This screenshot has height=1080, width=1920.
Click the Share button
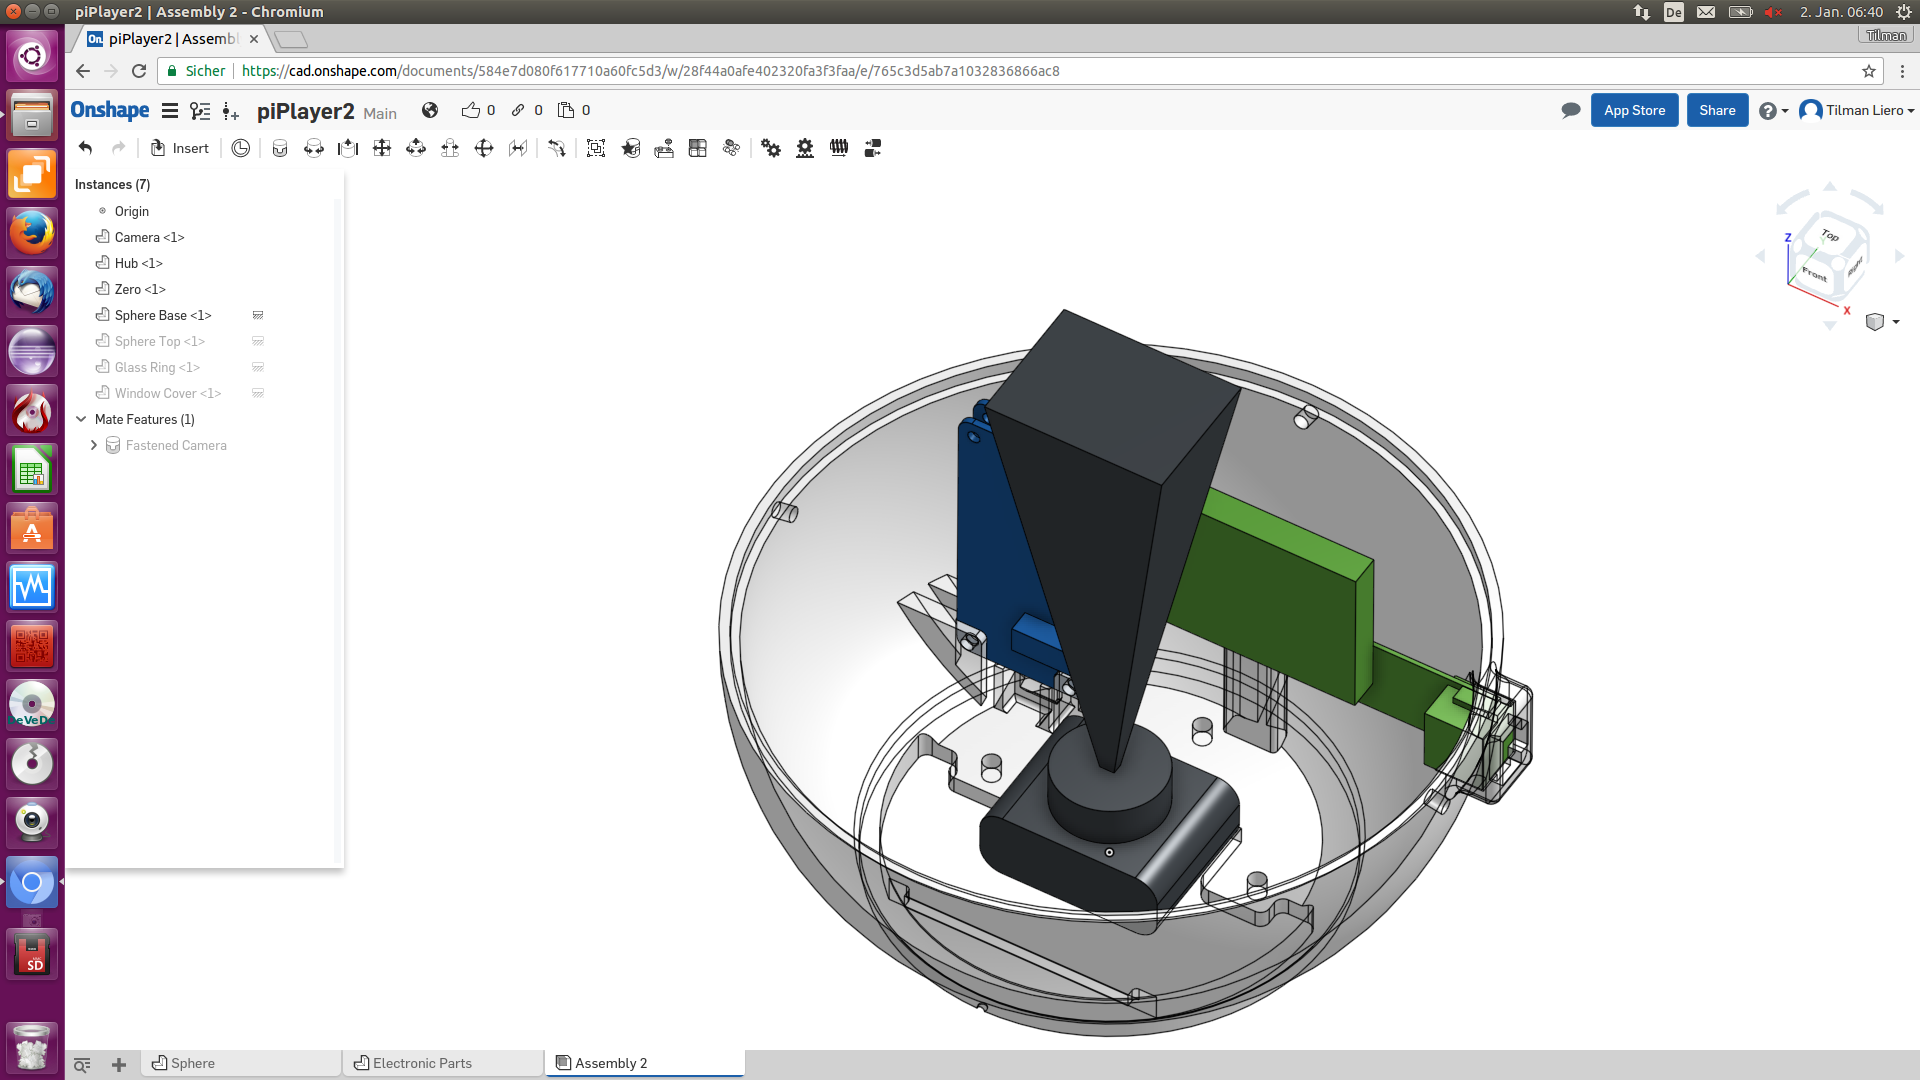[1717, 110]
